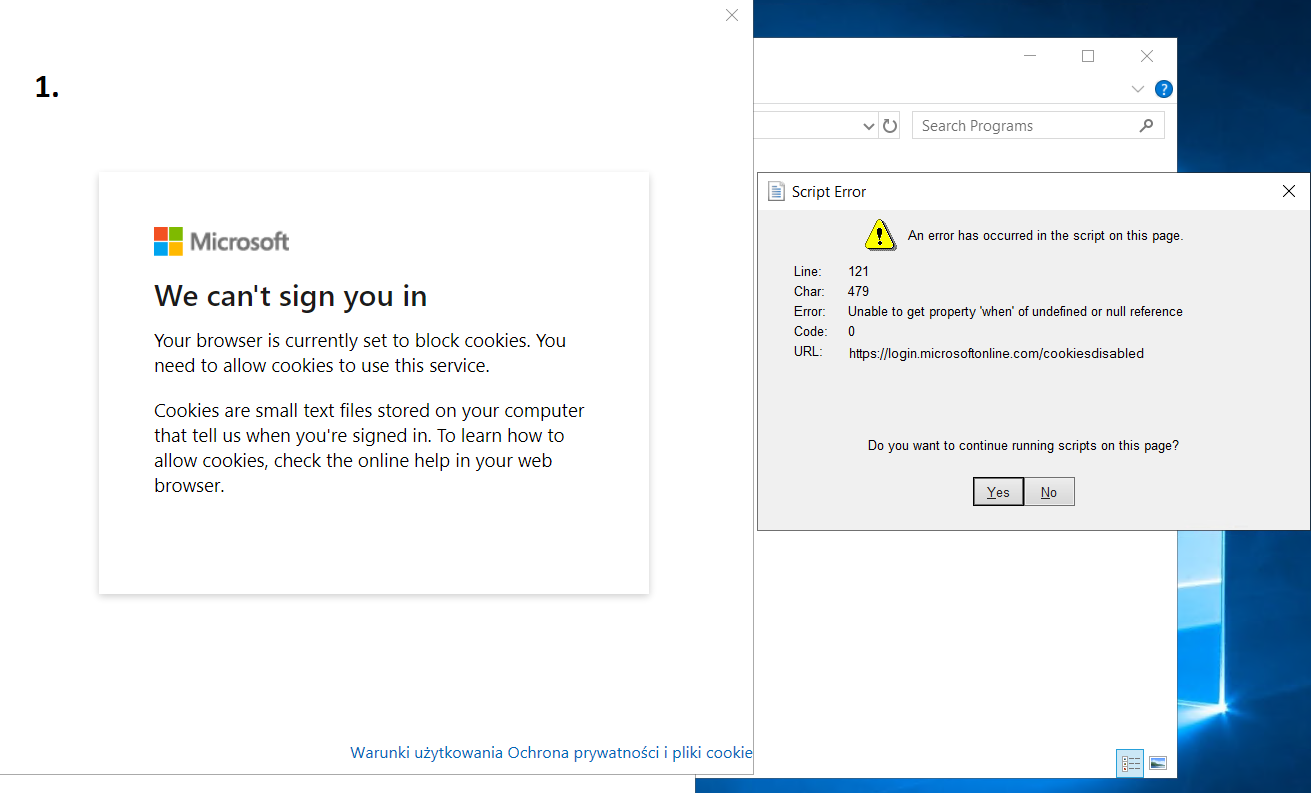The image size is (1311, 793).
Task: Expand the ribbon in the Programs window
Action: tap(1138, 89)
